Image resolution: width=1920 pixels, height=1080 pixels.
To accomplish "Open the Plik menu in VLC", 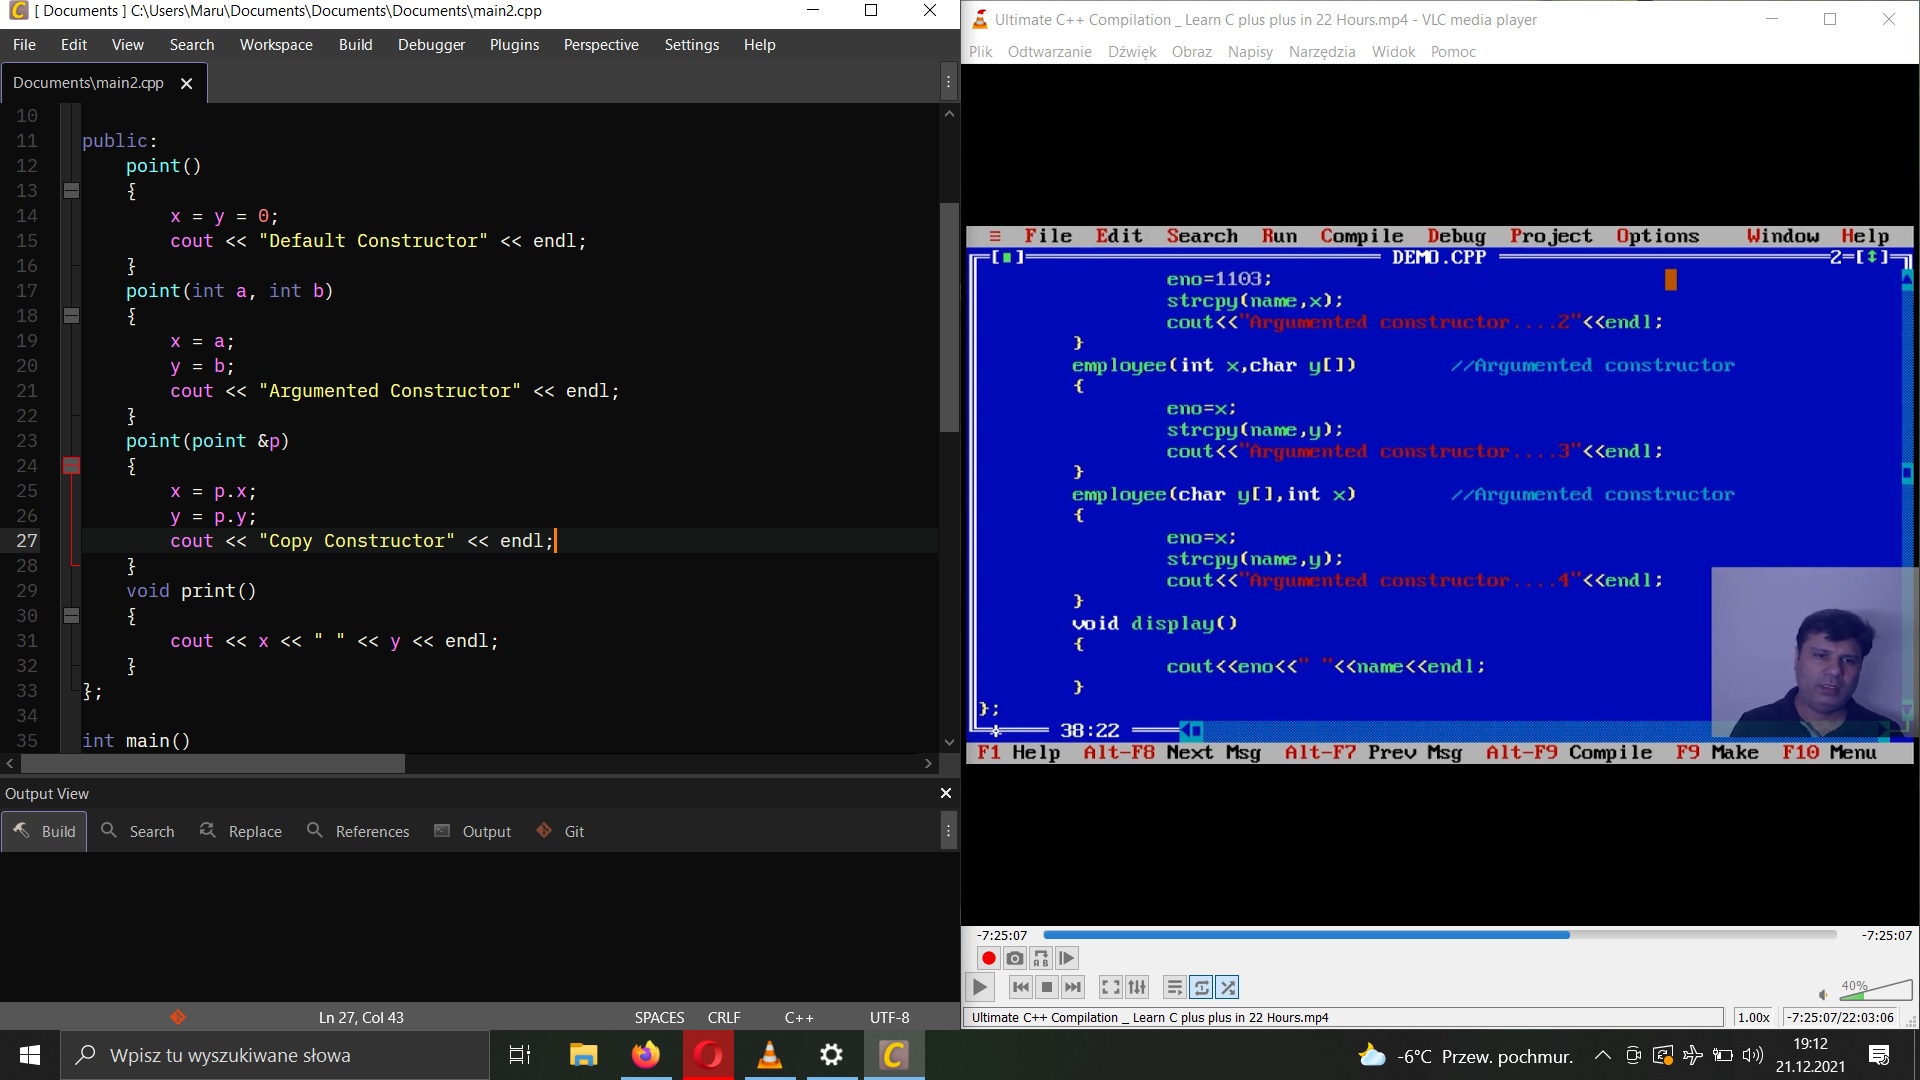I will (x=980, y=52).
